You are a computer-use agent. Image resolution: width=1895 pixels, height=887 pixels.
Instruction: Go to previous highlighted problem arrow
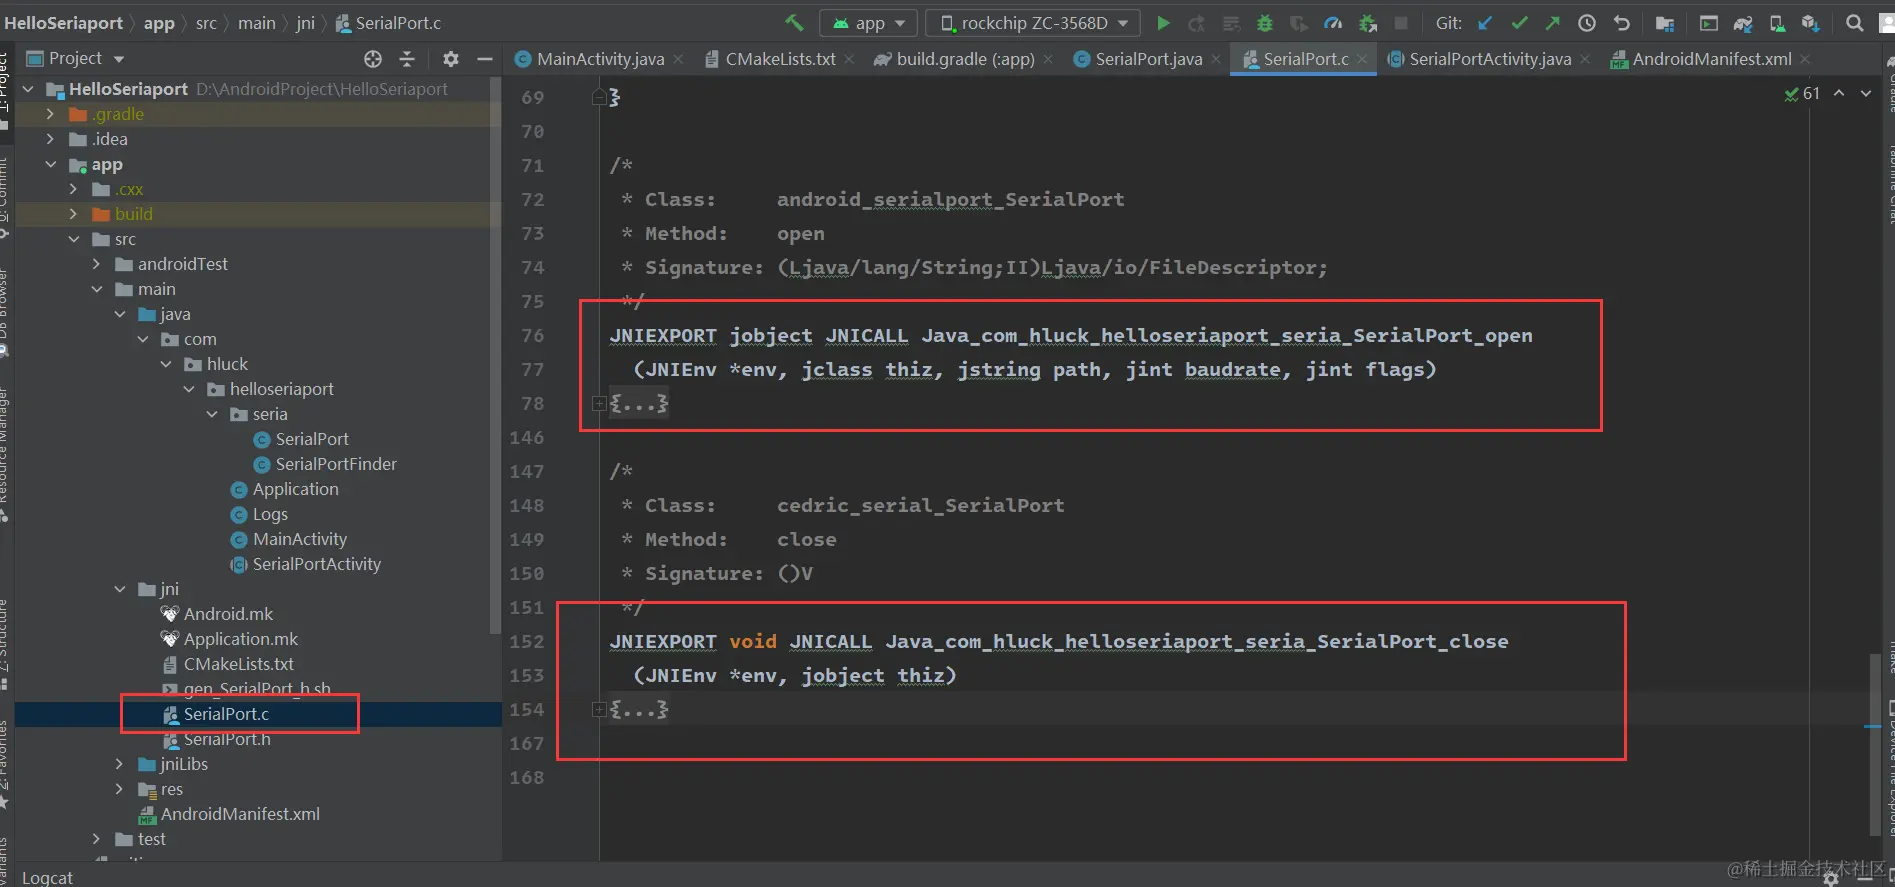1838,93
